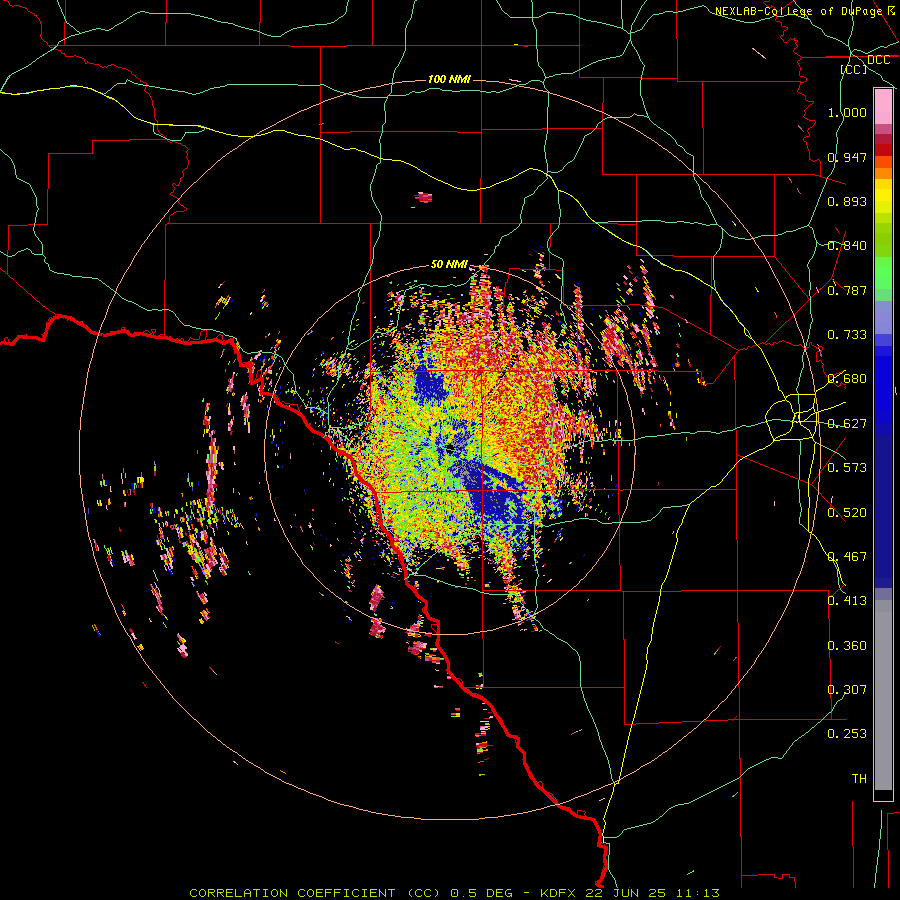900x900 pixels.
Task: Click the NEXLAB-College of DuPage credit text
Action: (x=799, y=11)
